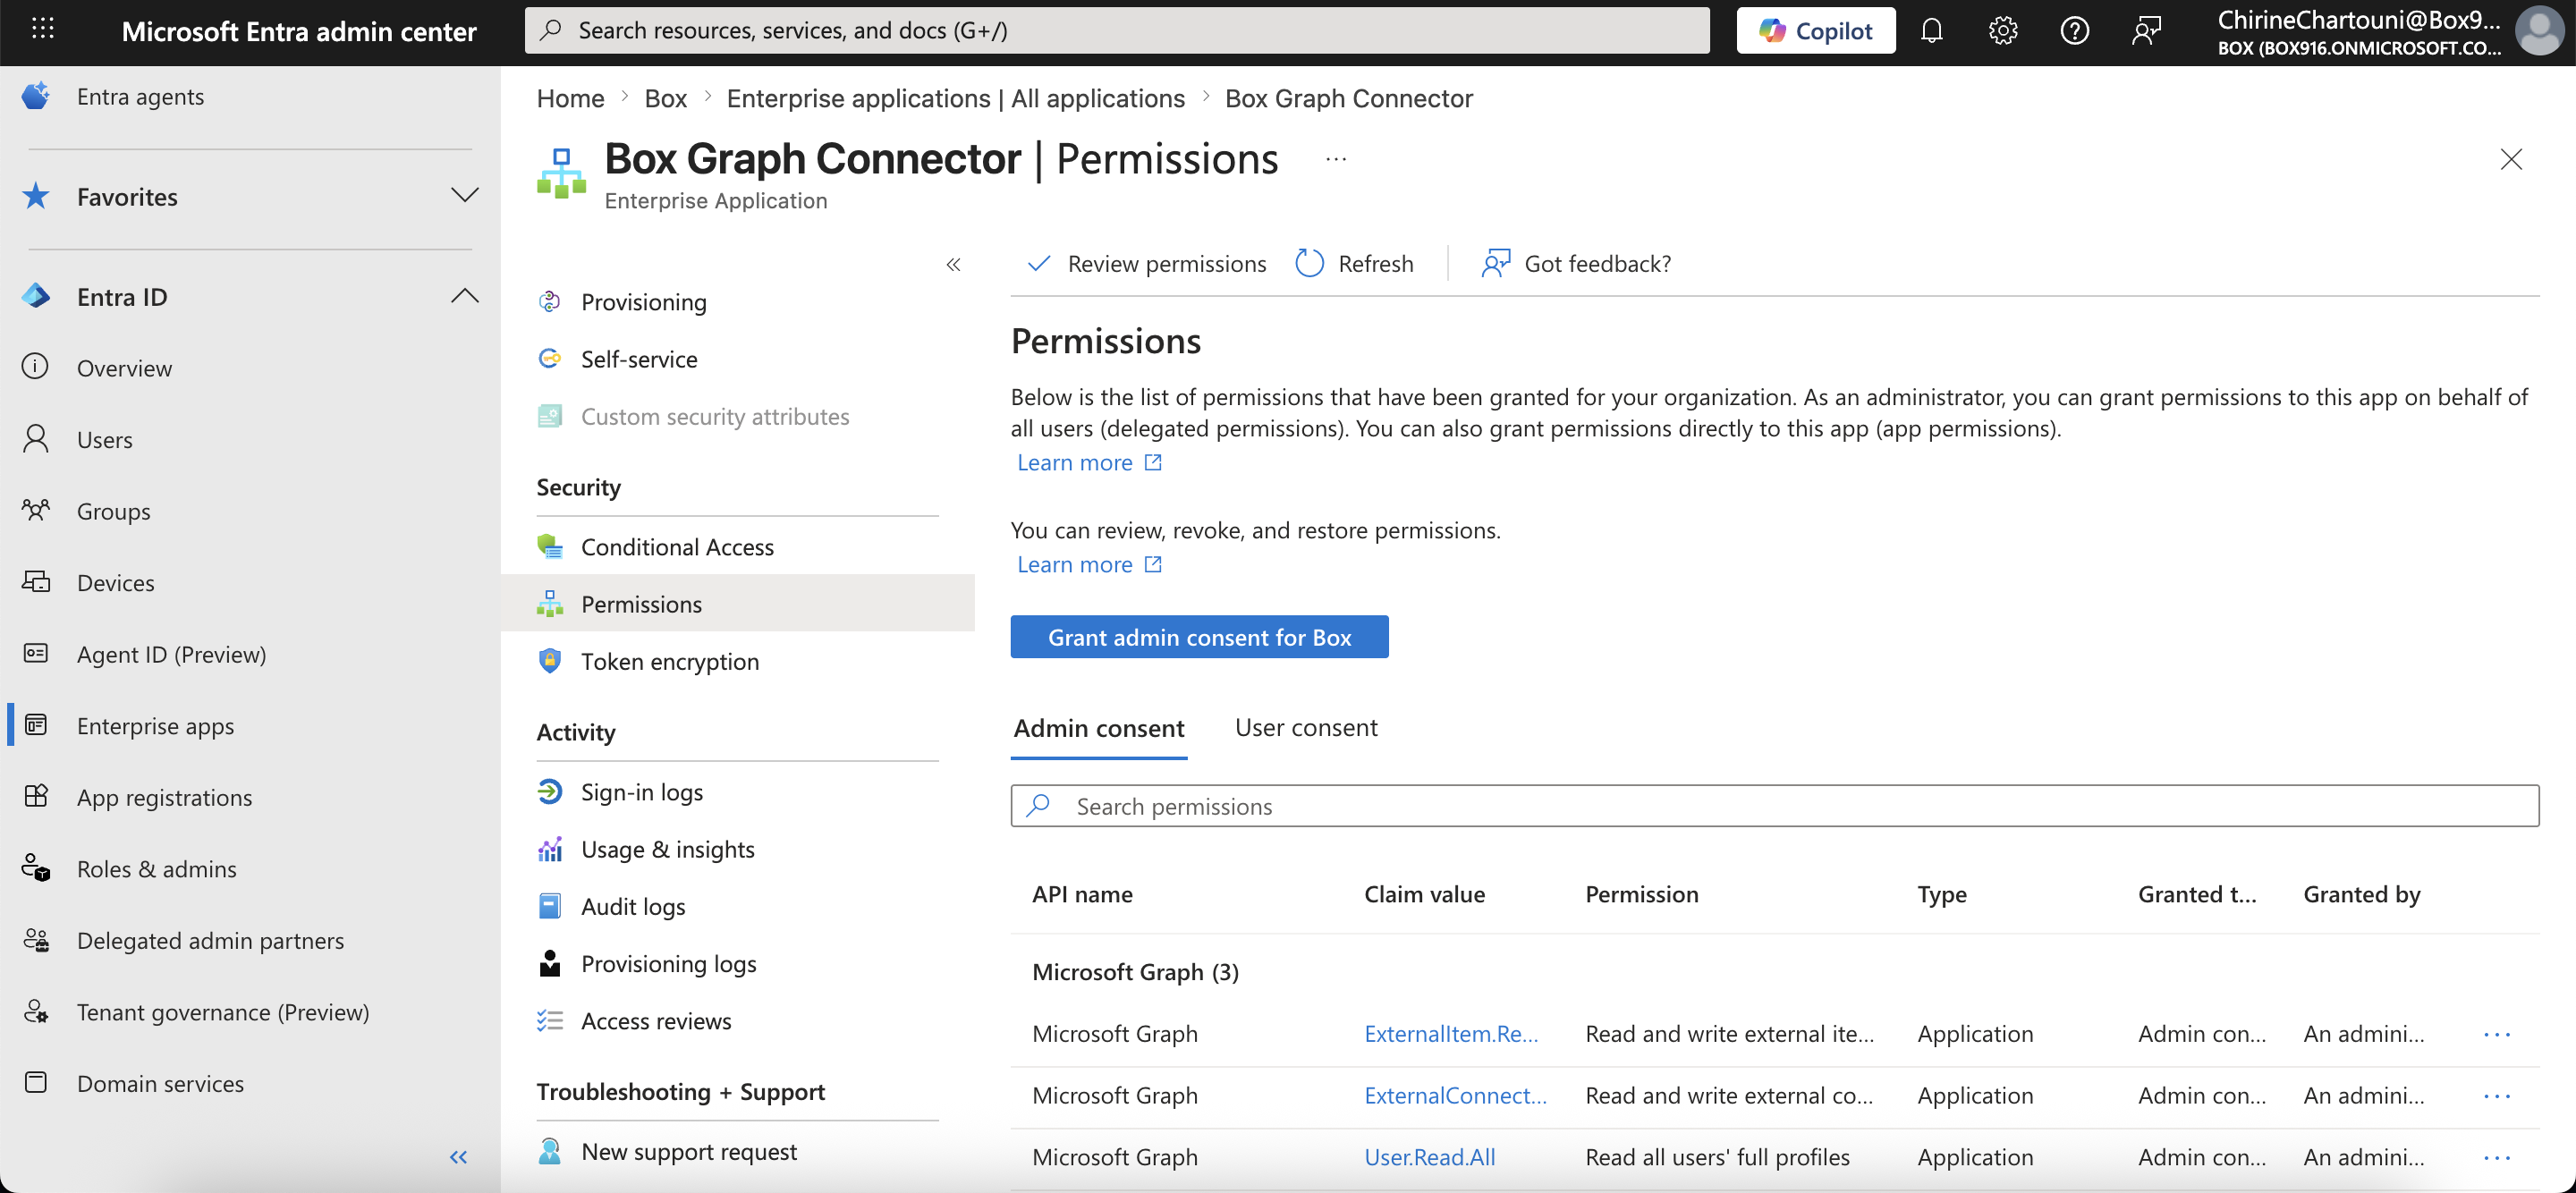Open Usage & insights chart item
The height and width of the screenshot is (1193, 2576).
click(667, 849)
